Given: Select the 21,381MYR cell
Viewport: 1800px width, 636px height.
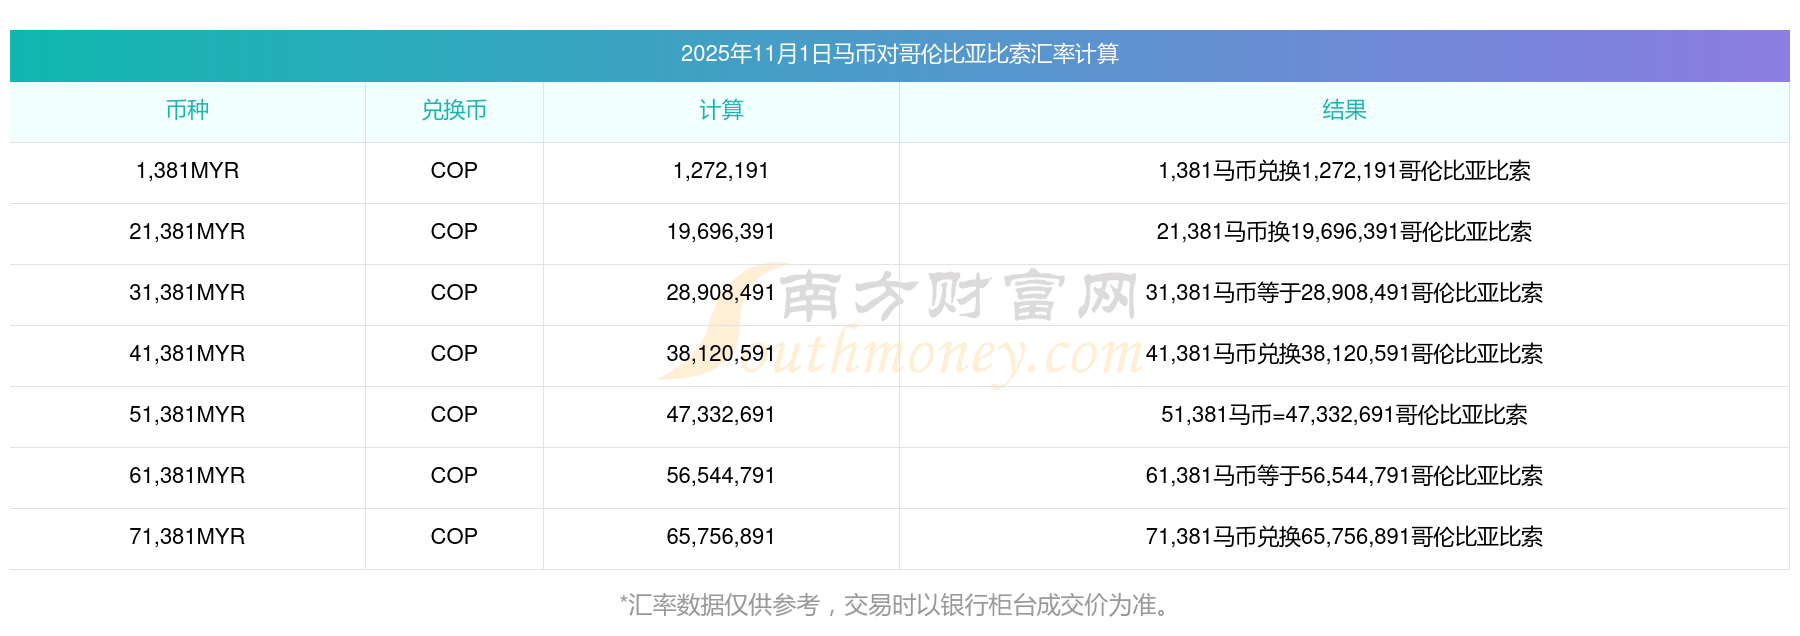Looking at the screenshot, I should point(187,232).
